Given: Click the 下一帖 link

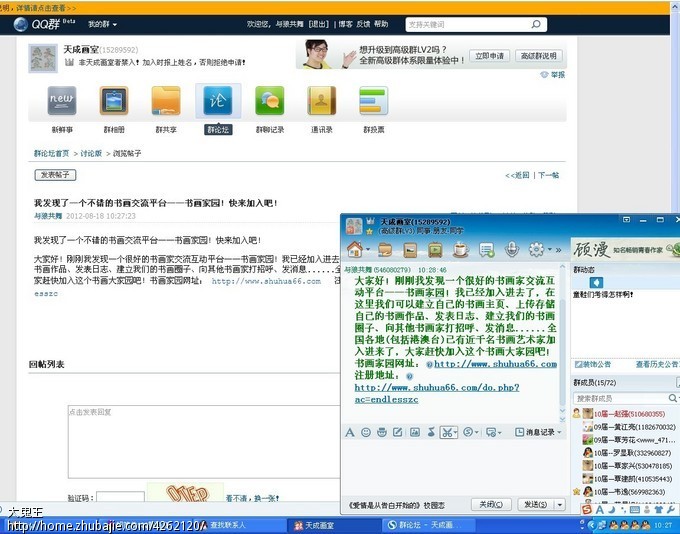Looking at the screenshot, I should pyautogui.click(x=548, y=175).
